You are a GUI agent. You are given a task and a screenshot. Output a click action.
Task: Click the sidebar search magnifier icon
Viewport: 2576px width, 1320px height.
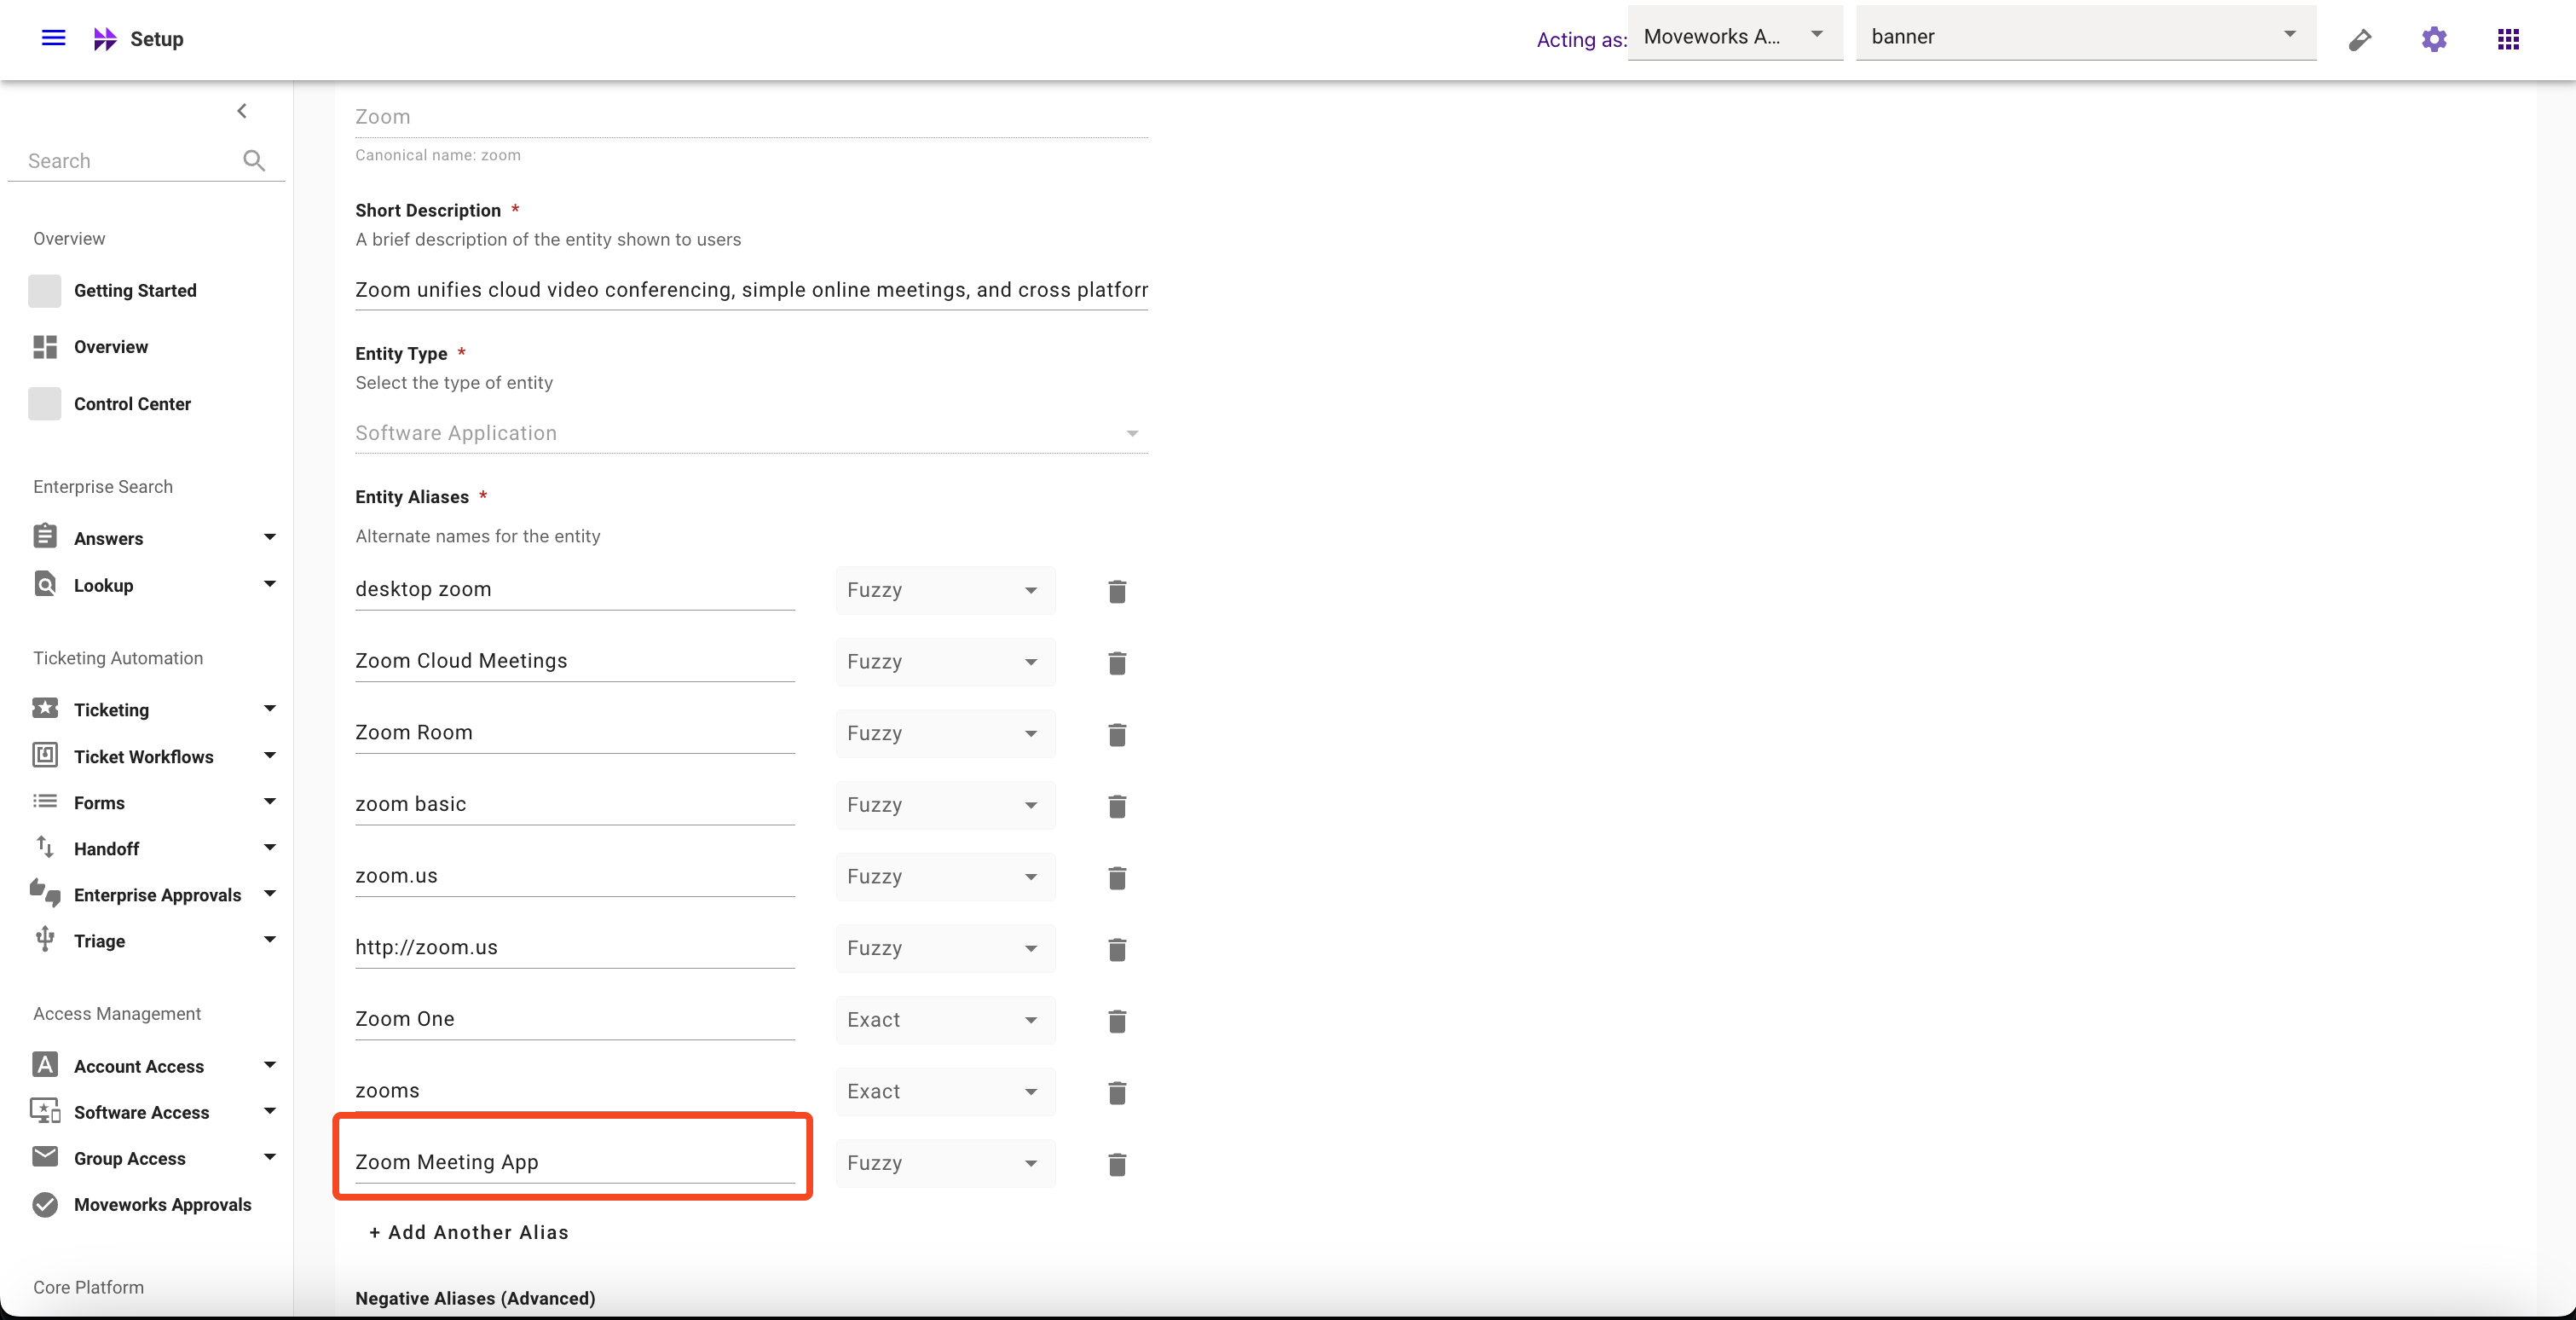click(254, 160)
